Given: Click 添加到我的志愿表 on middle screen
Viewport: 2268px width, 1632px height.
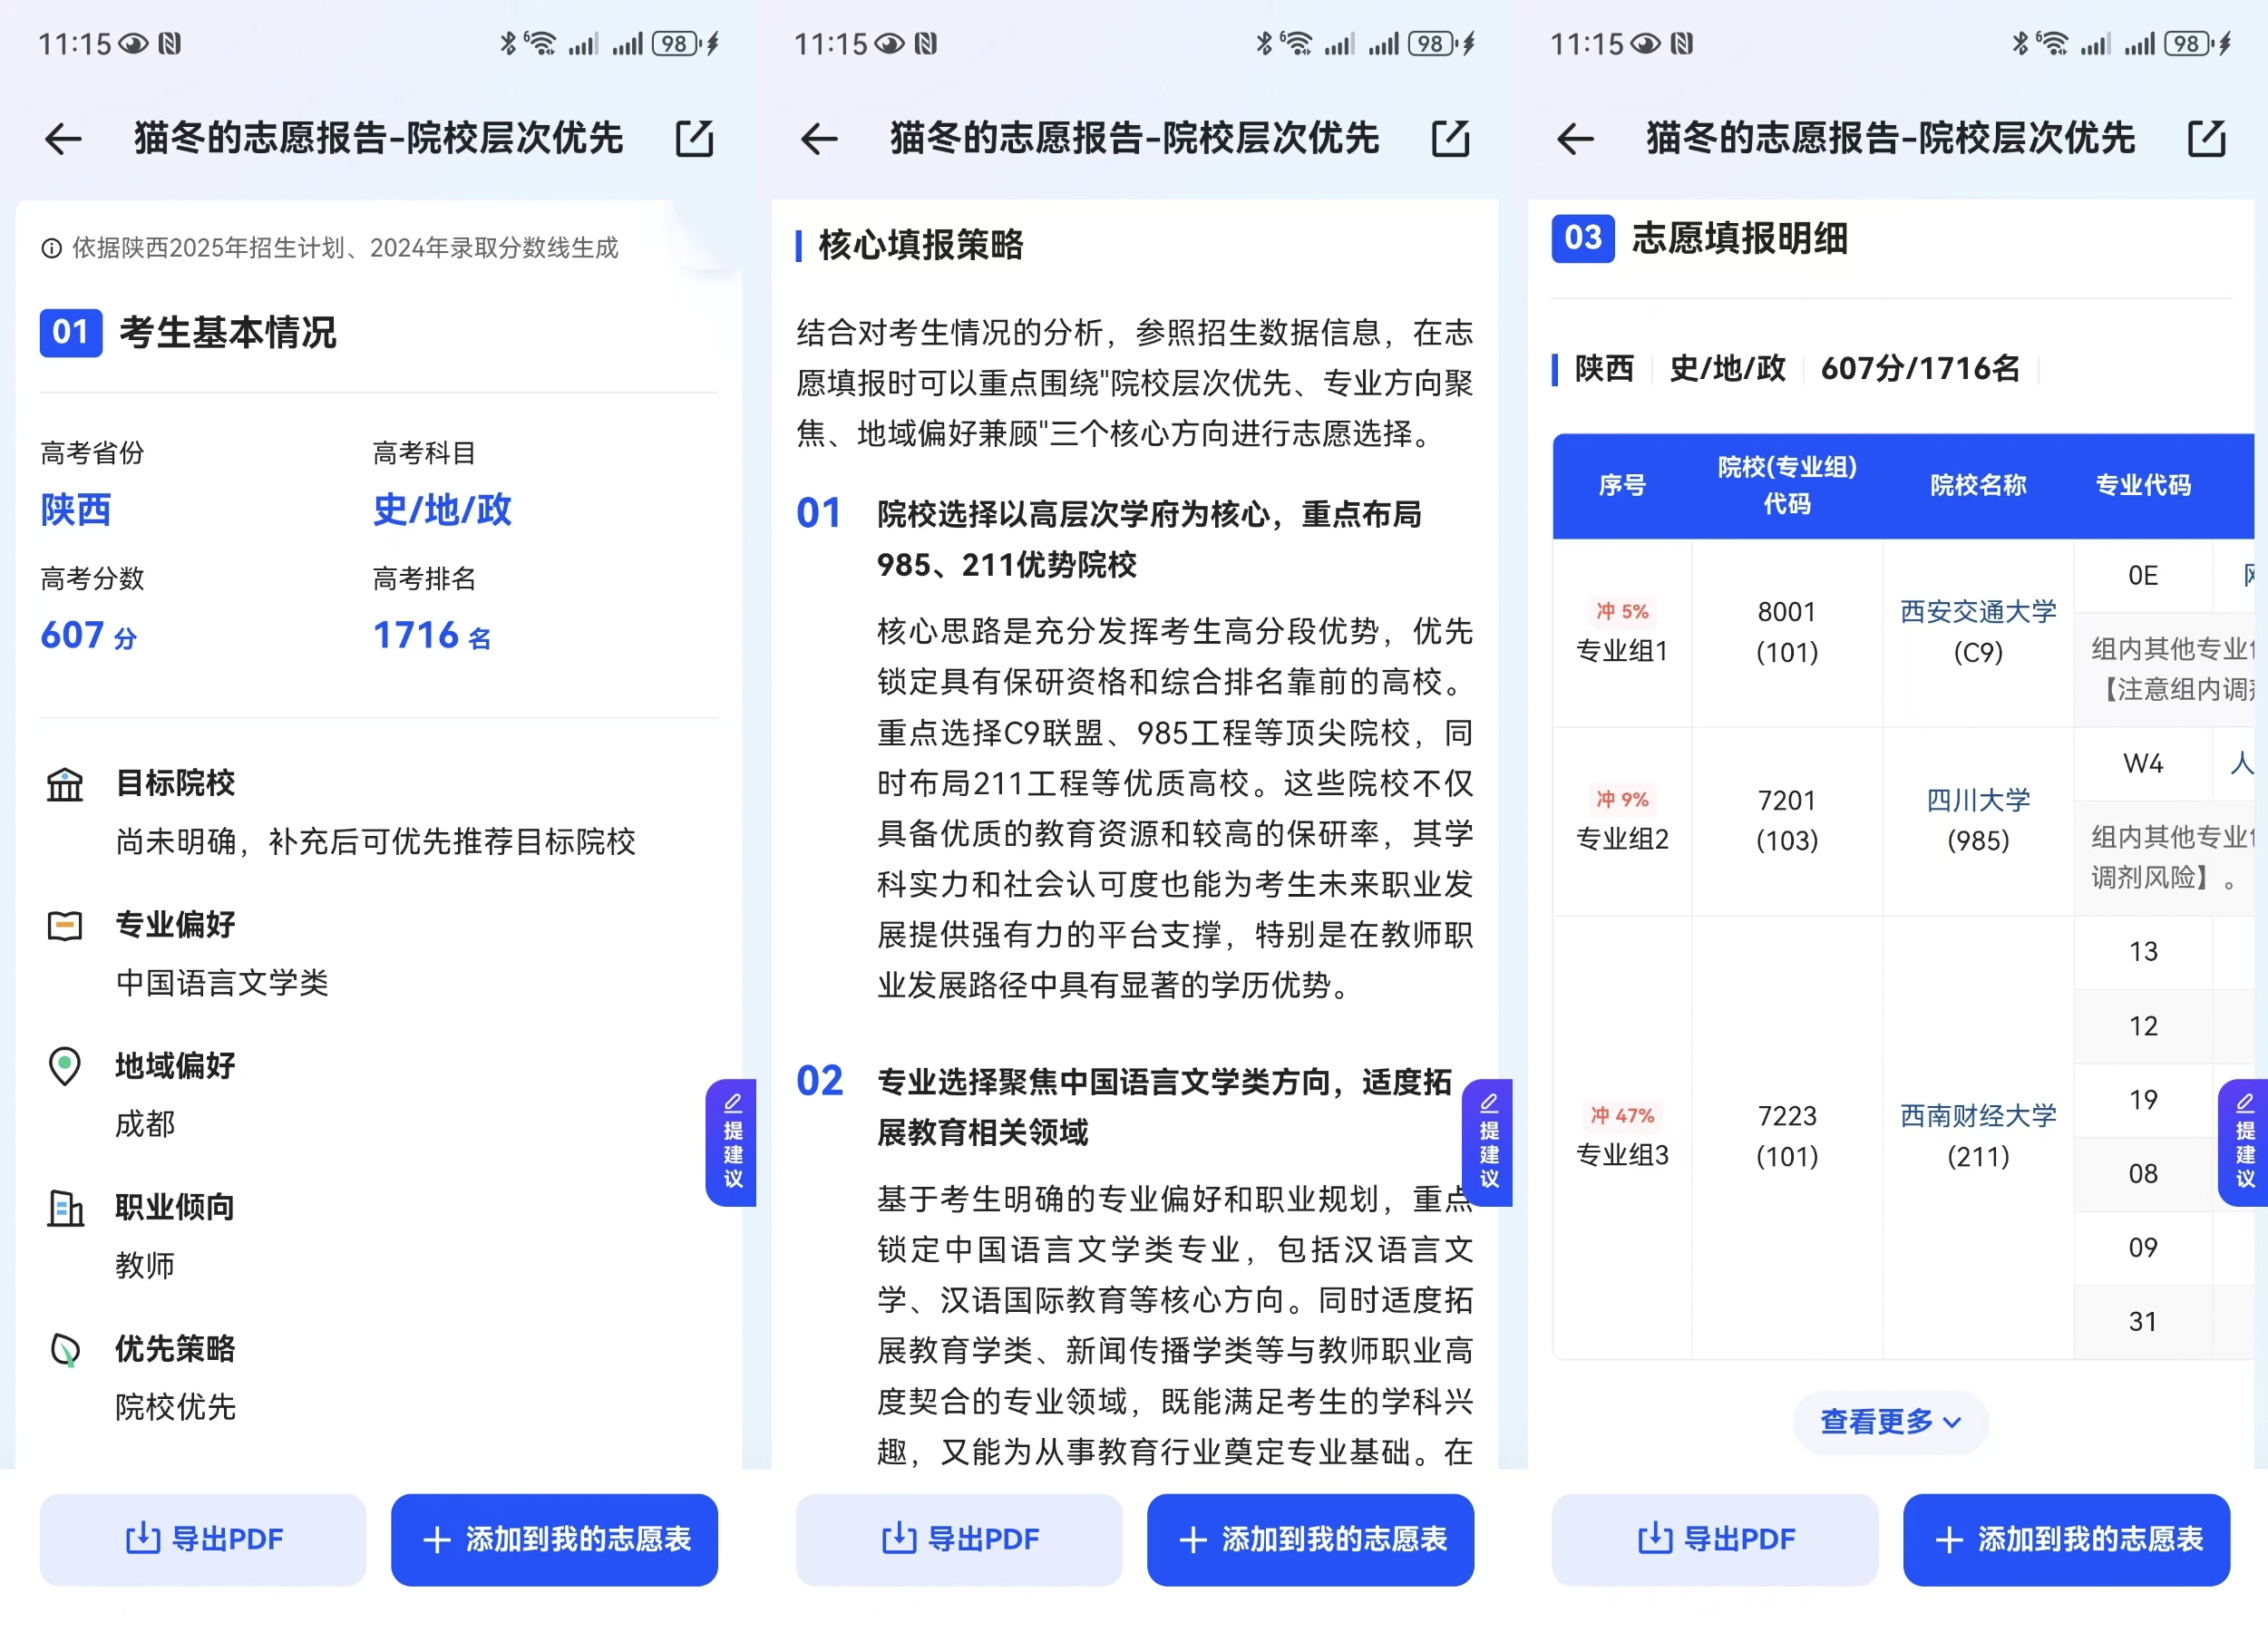Looking at the screenshot, I should (1310, 1539).
